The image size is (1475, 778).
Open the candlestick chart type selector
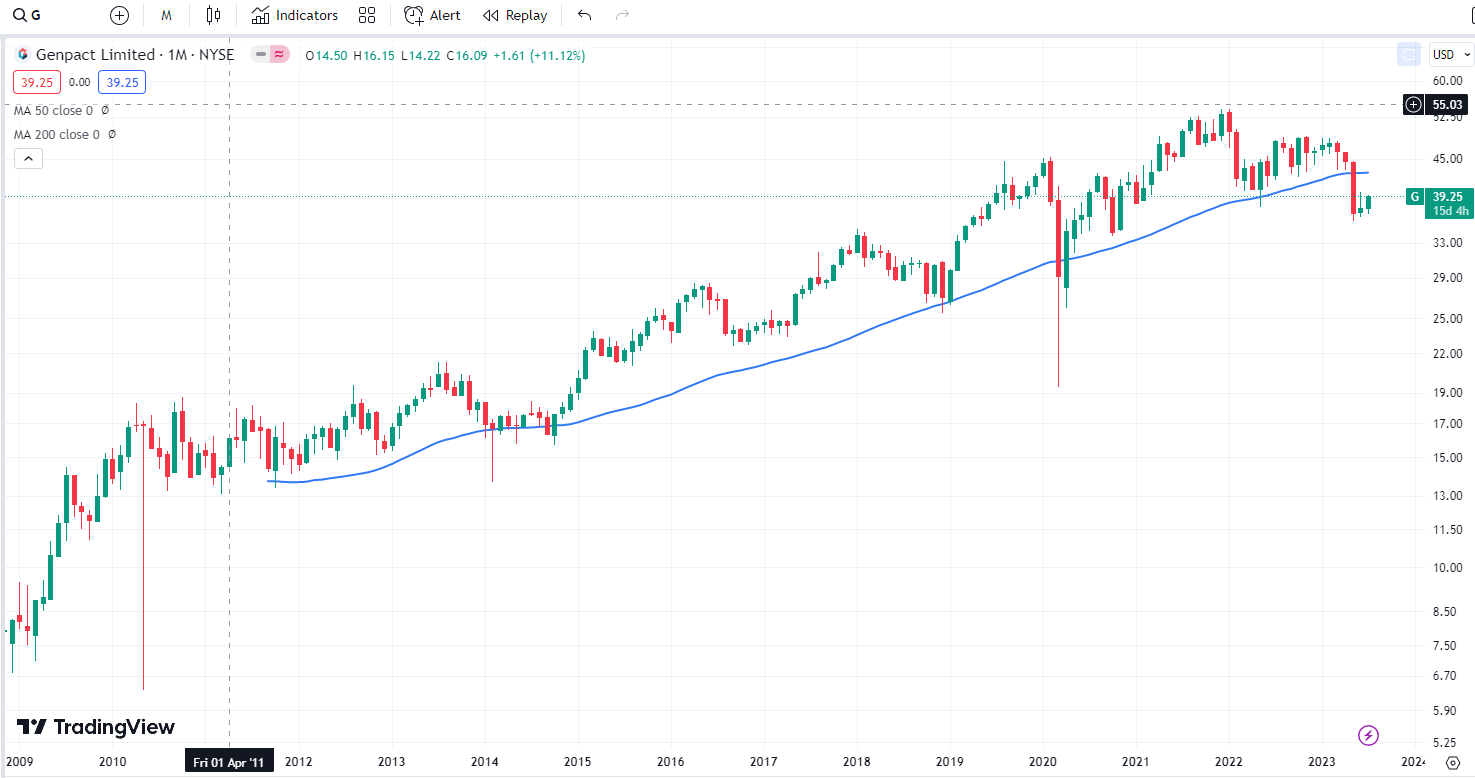(x=213, y=15)
